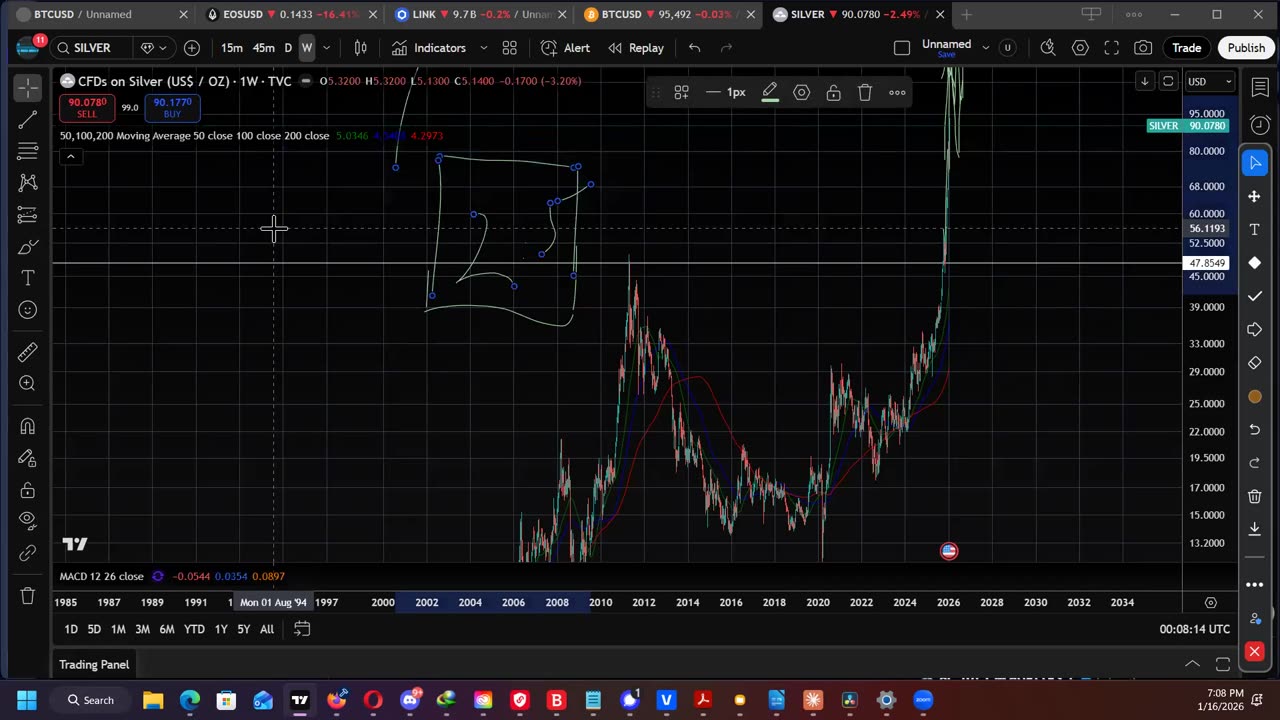Viewport: 1280px width, 720px height.
Task: Open quick search icon in top toolbar
Action: [x=1048, y=48]
